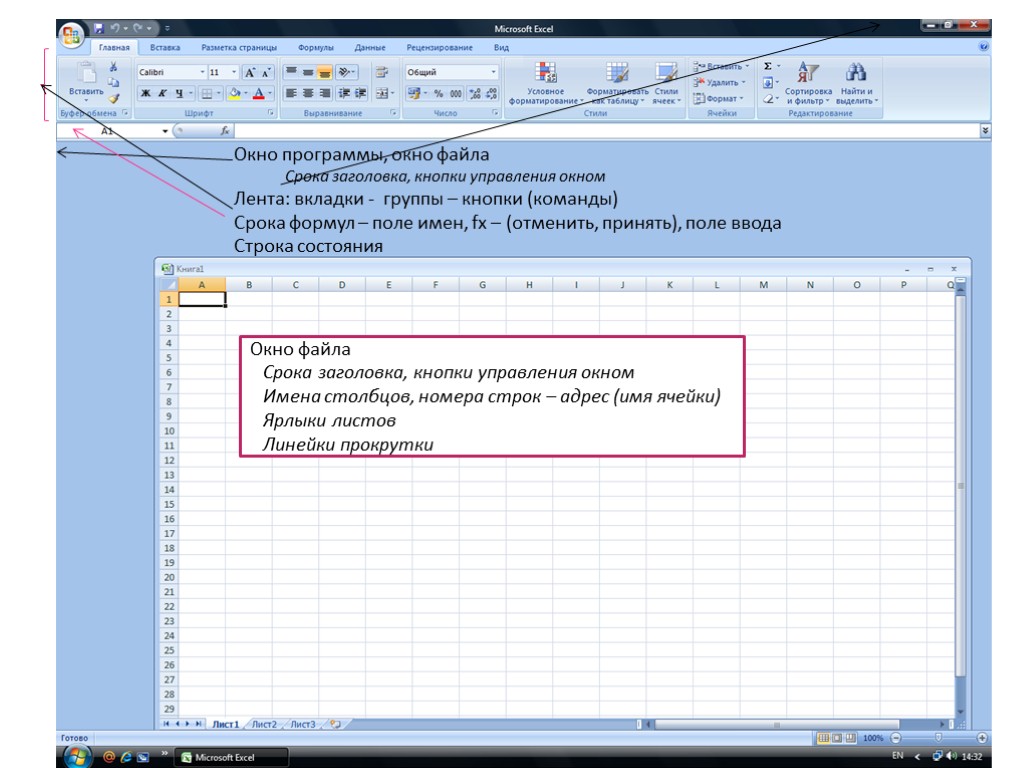The height and width of the screenshot is (768, 1024).
Task: Click the zoom slider handle
Action: point(938,738)
